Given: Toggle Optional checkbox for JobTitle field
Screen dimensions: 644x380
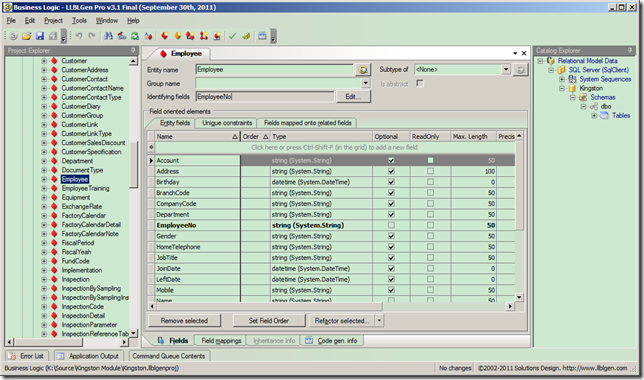Looking at the screenshot, I should click(x=391, y=258).
